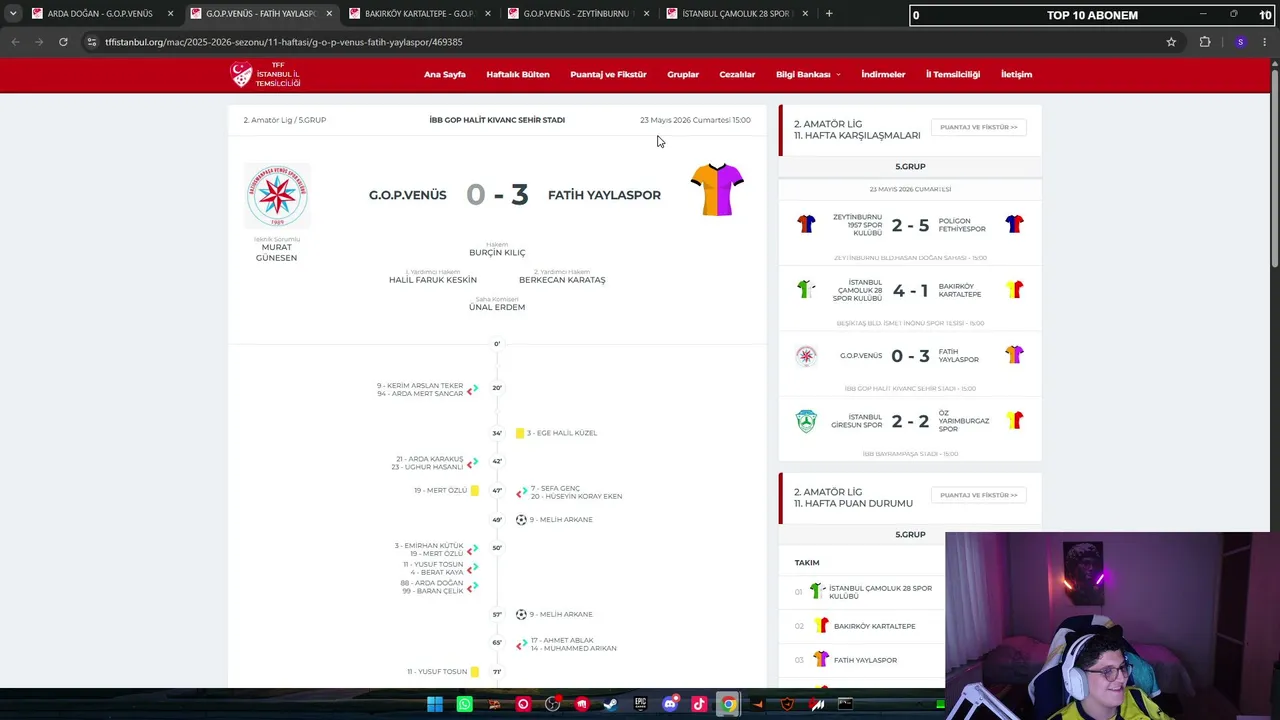Click player name 19 - Mert Özlü at 47'
The height and width of the screenshot is (720, 1280).
click(x=441, y=491)
